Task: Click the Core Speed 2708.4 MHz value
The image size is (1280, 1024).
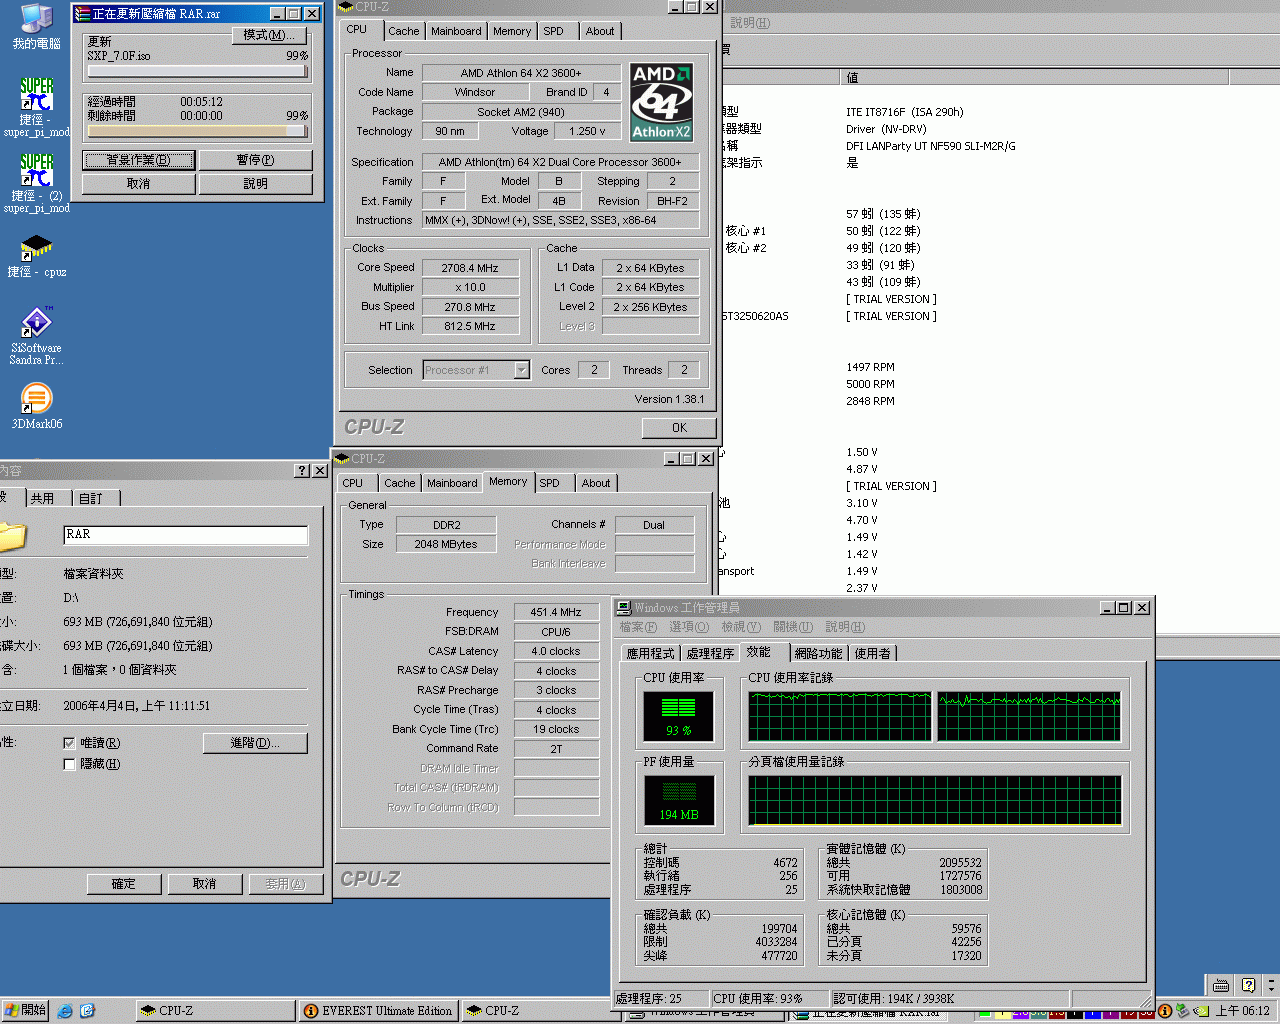Action: 470,268
